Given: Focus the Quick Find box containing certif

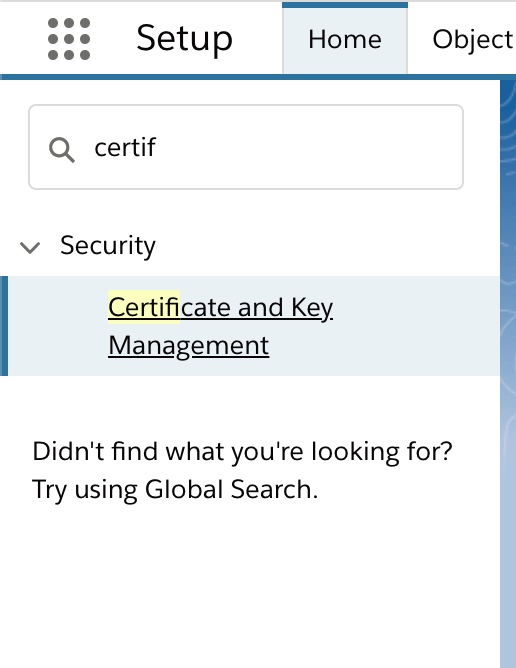Looking at the screenshot, I should pyautogui.click(x=246, y=147).
